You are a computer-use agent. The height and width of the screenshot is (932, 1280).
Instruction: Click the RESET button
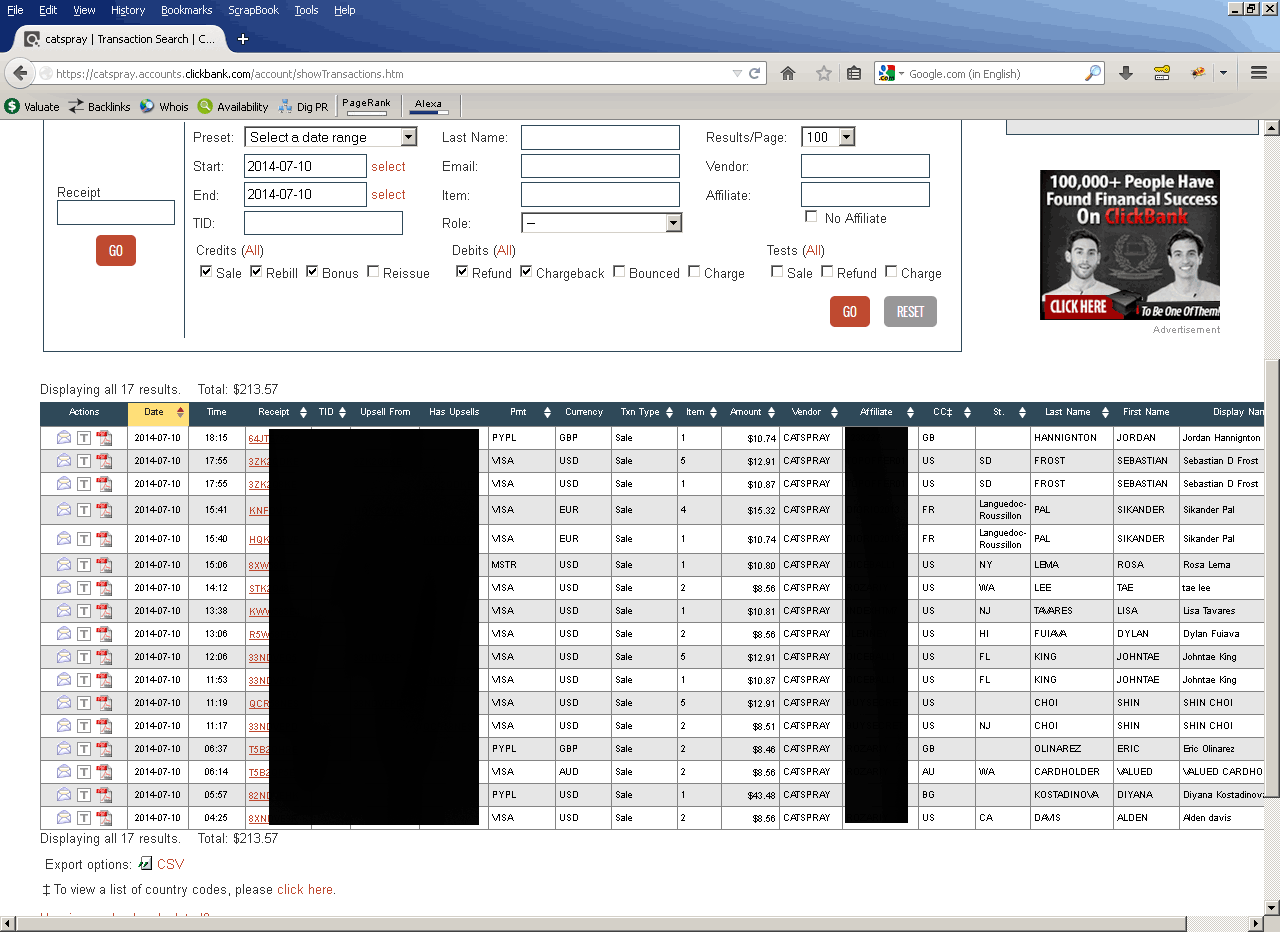pos(910,311)
